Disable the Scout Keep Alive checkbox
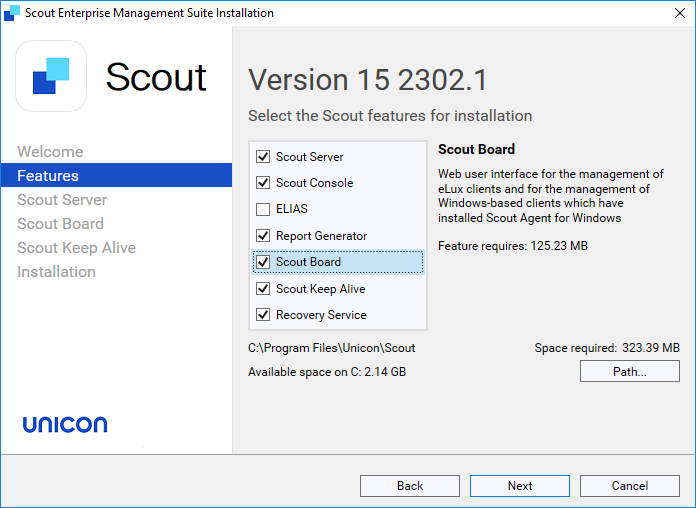Screen dimensions: 696x508 click(263, 289)
